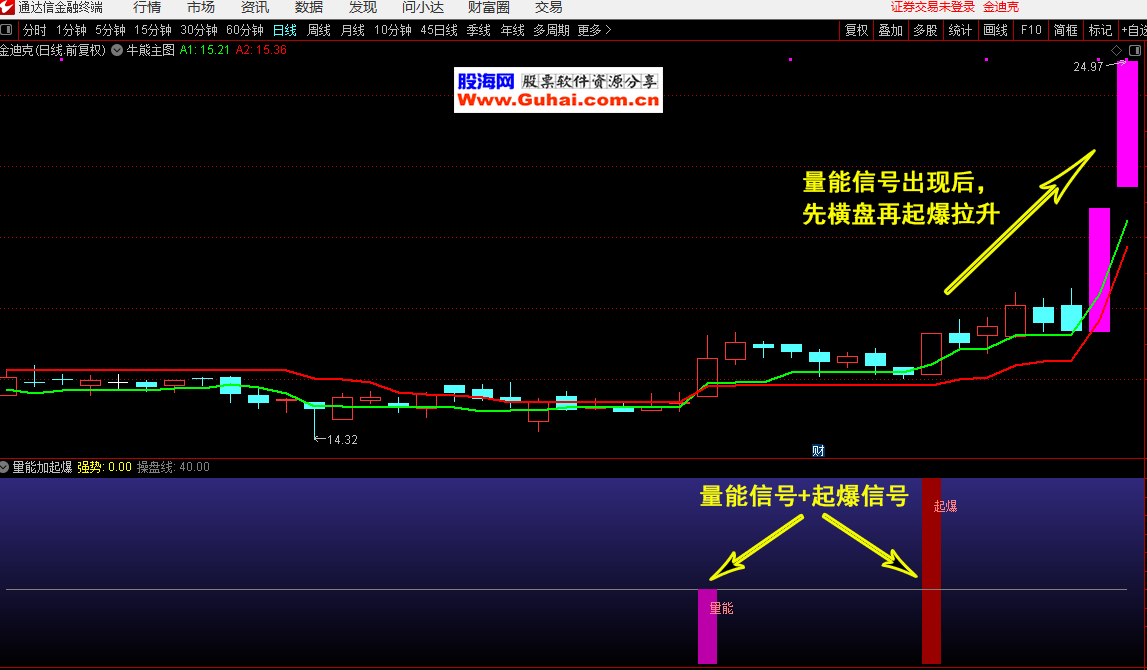Select the 60分钟 period tab
The width and height of the screenshot is (1147, 670).
pyautogui.click(x=245, y=30)
